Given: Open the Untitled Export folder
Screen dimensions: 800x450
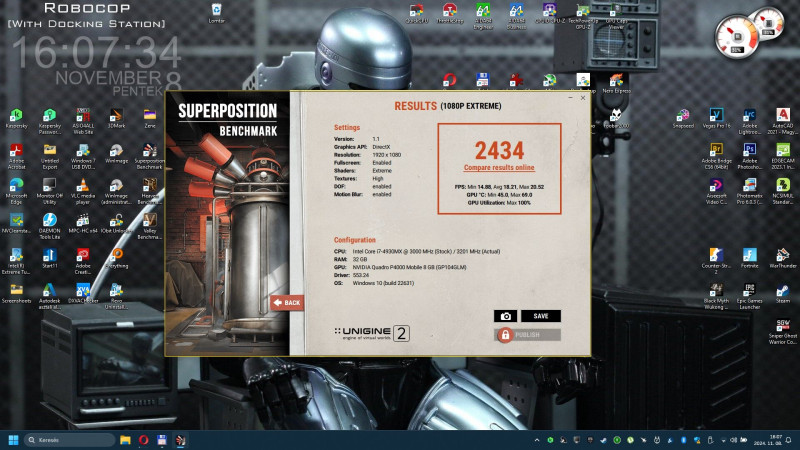Looking at the screenshot, I should coord(49,156).
